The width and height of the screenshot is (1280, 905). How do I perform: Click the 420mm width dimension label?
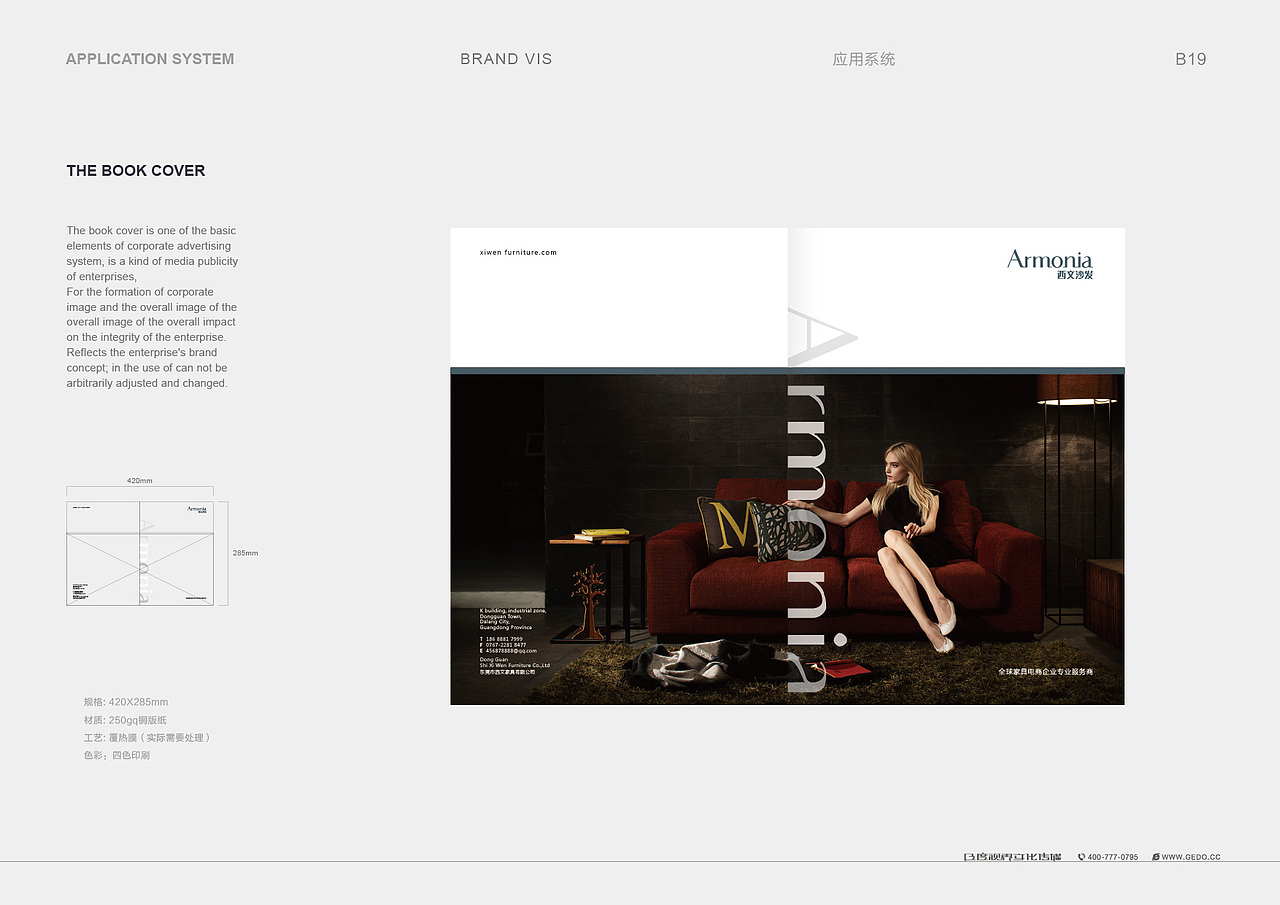(x=140, y=481)
